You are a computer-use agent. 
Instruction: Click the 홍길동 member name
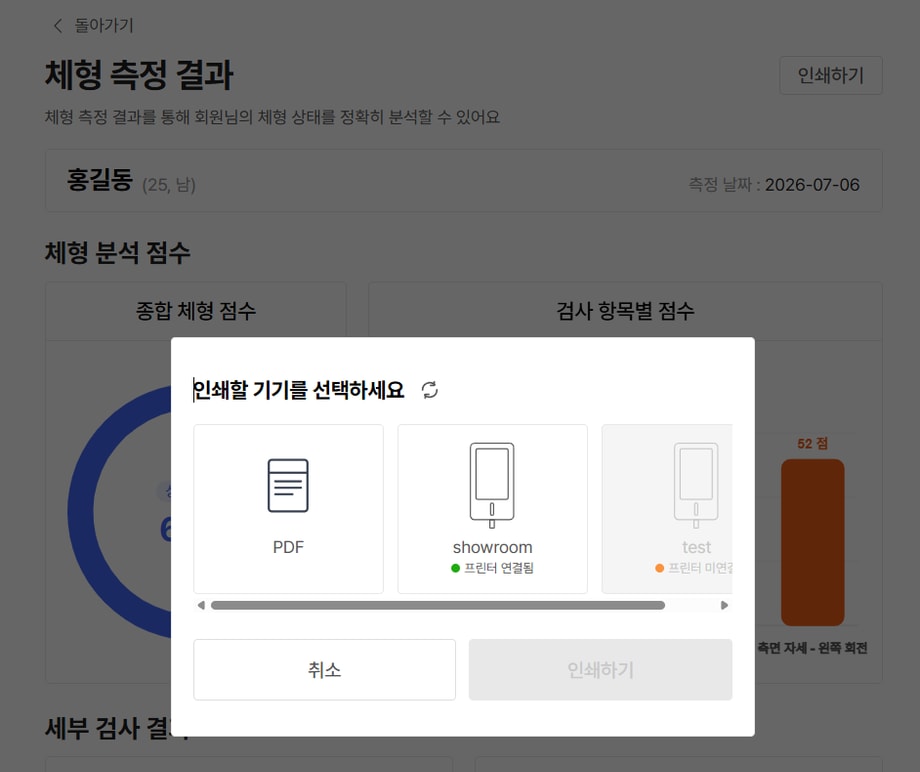coord(100,180)
